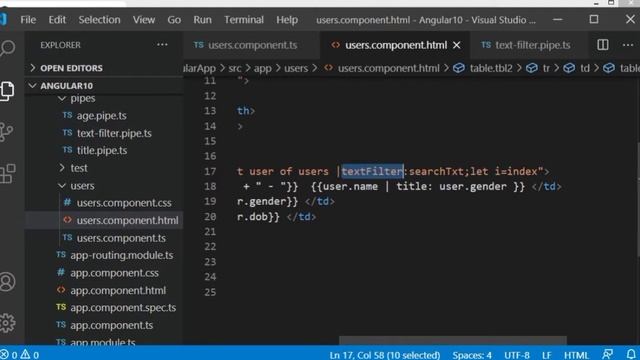Open the Accounts menu icon

tap(7, 282)
